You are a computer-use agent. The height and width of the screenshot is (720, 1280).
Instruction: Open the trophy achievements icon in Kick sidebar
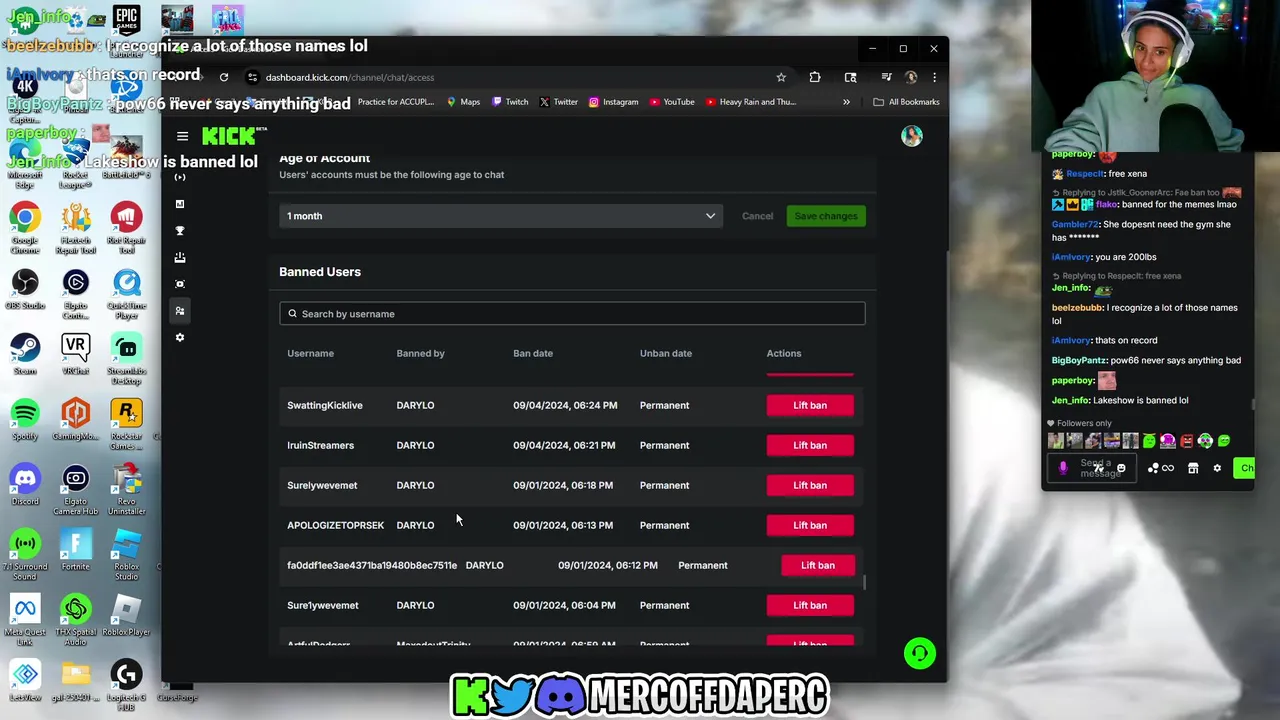tap(180, 231)
